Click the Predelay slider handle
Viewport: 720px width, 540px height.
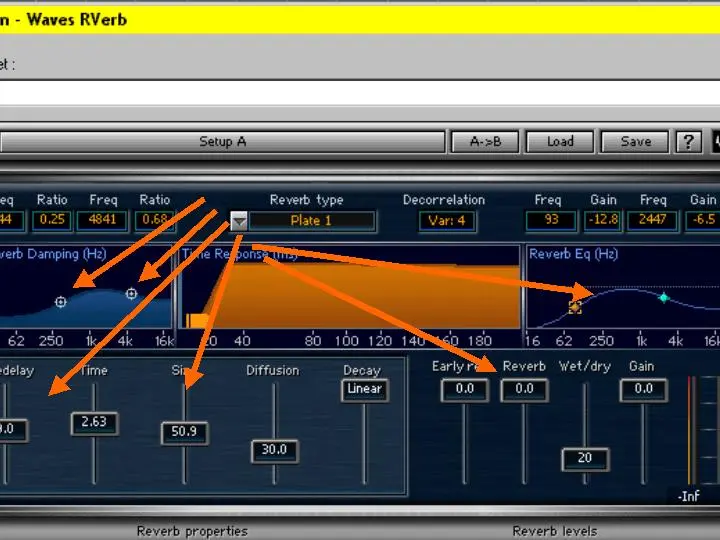12,430
